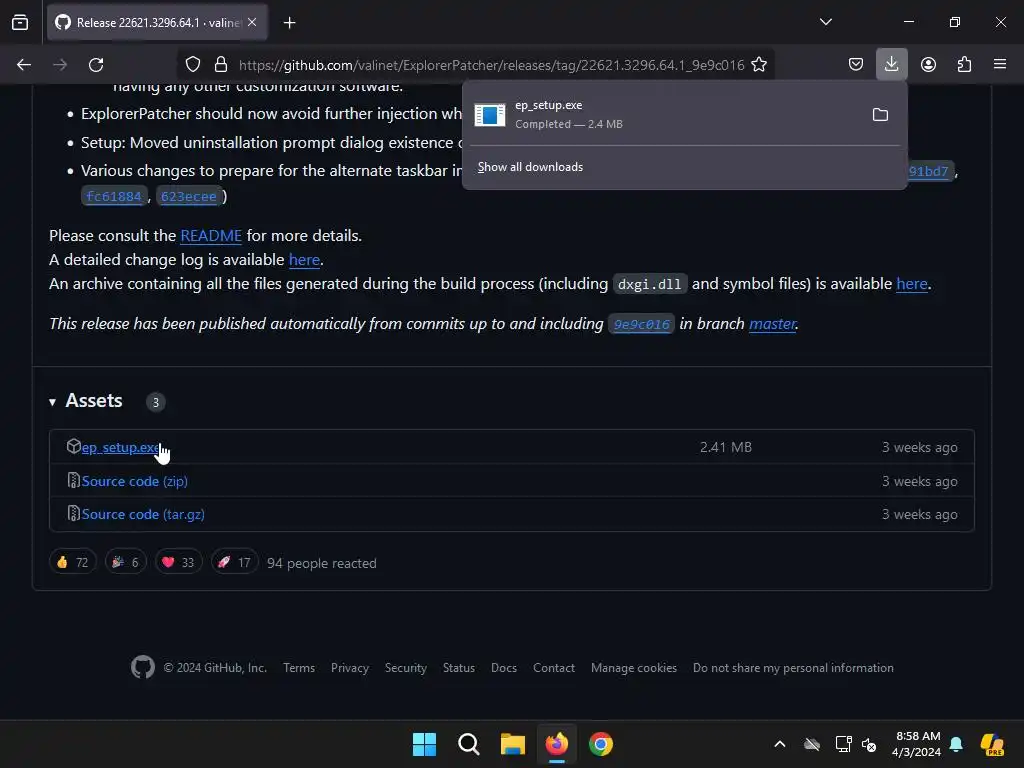This screenshot has width=1024, height=768.
Task: Show hidden system tray icons
Action: click(x=780, y=744)
